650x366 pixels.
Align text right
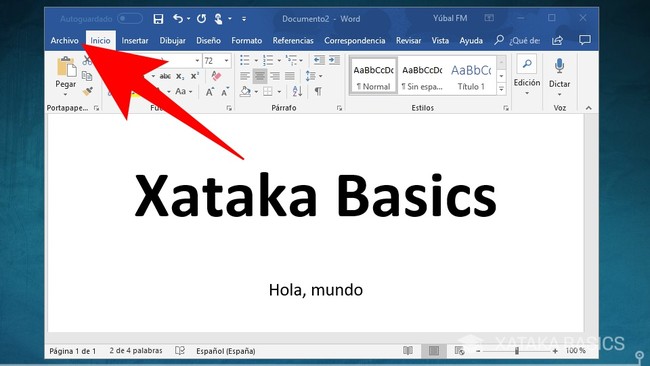(x=275, y=76)
